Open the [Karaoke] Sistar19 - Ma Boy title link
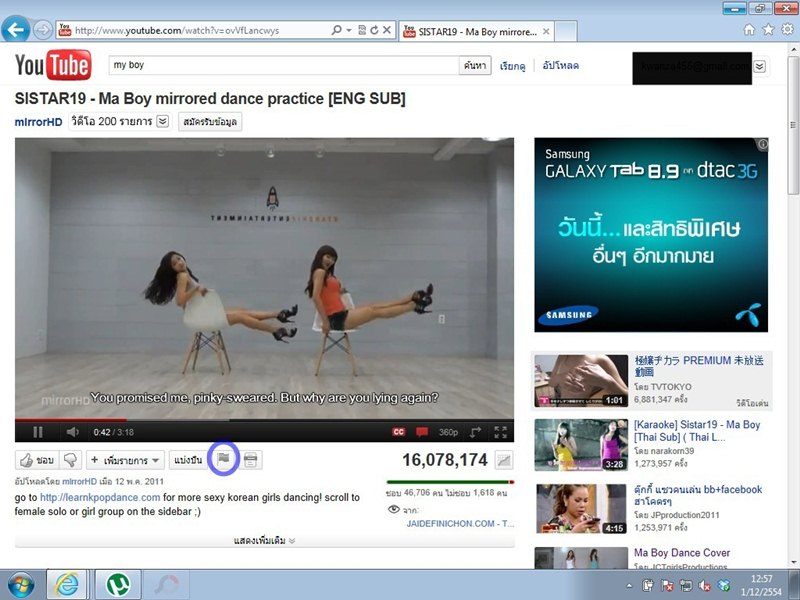800x600 pixels. tap(697, 431)
